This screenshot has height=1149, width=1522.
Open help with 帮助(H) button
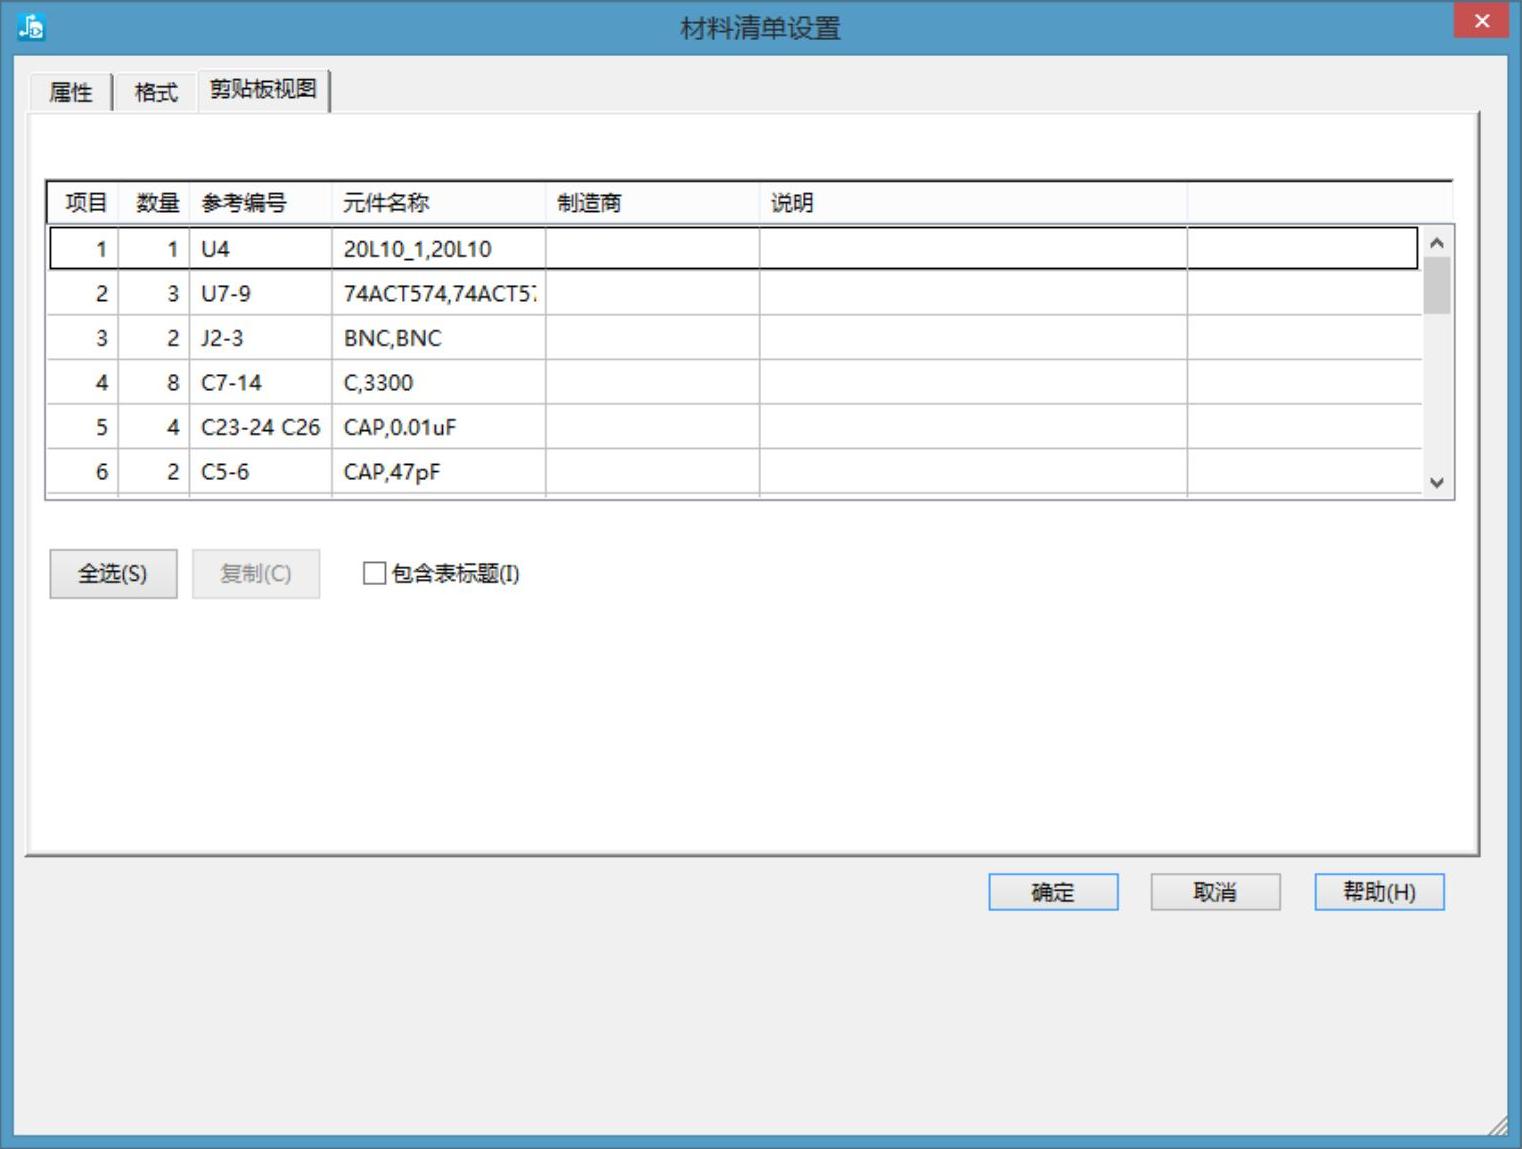click(1378, 892)
